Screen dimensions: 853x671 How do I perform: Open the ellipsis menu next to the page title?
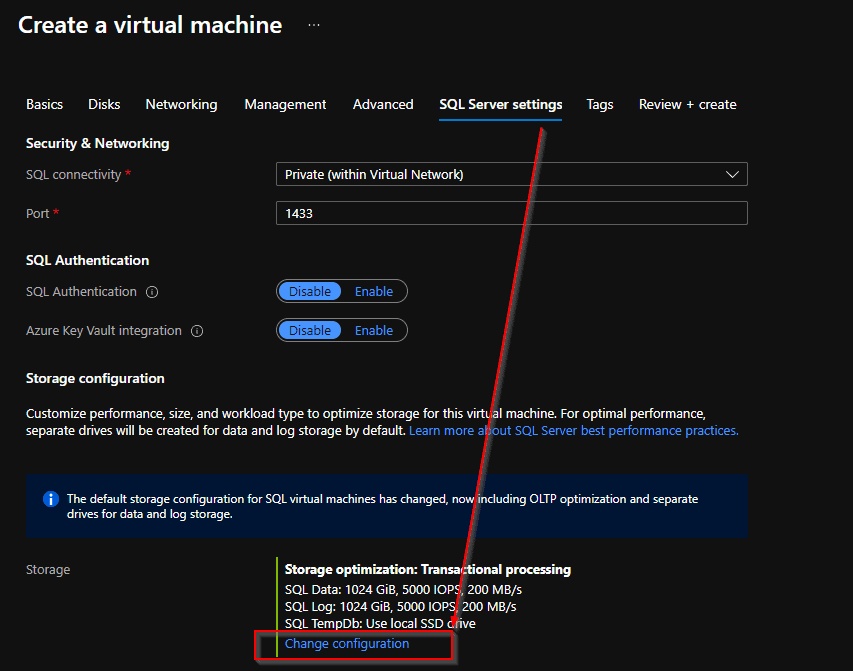click(313, 24)
